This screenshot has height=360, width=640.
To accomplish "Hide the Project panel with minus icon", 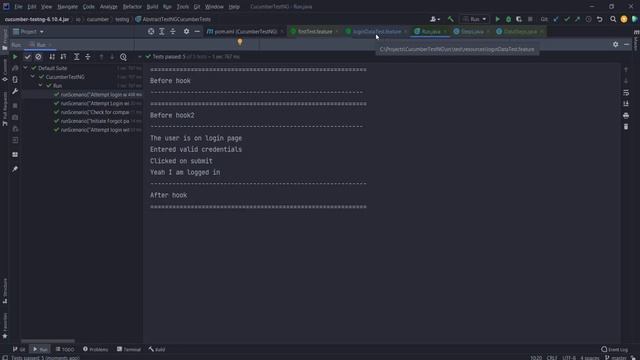I will 197,31.
